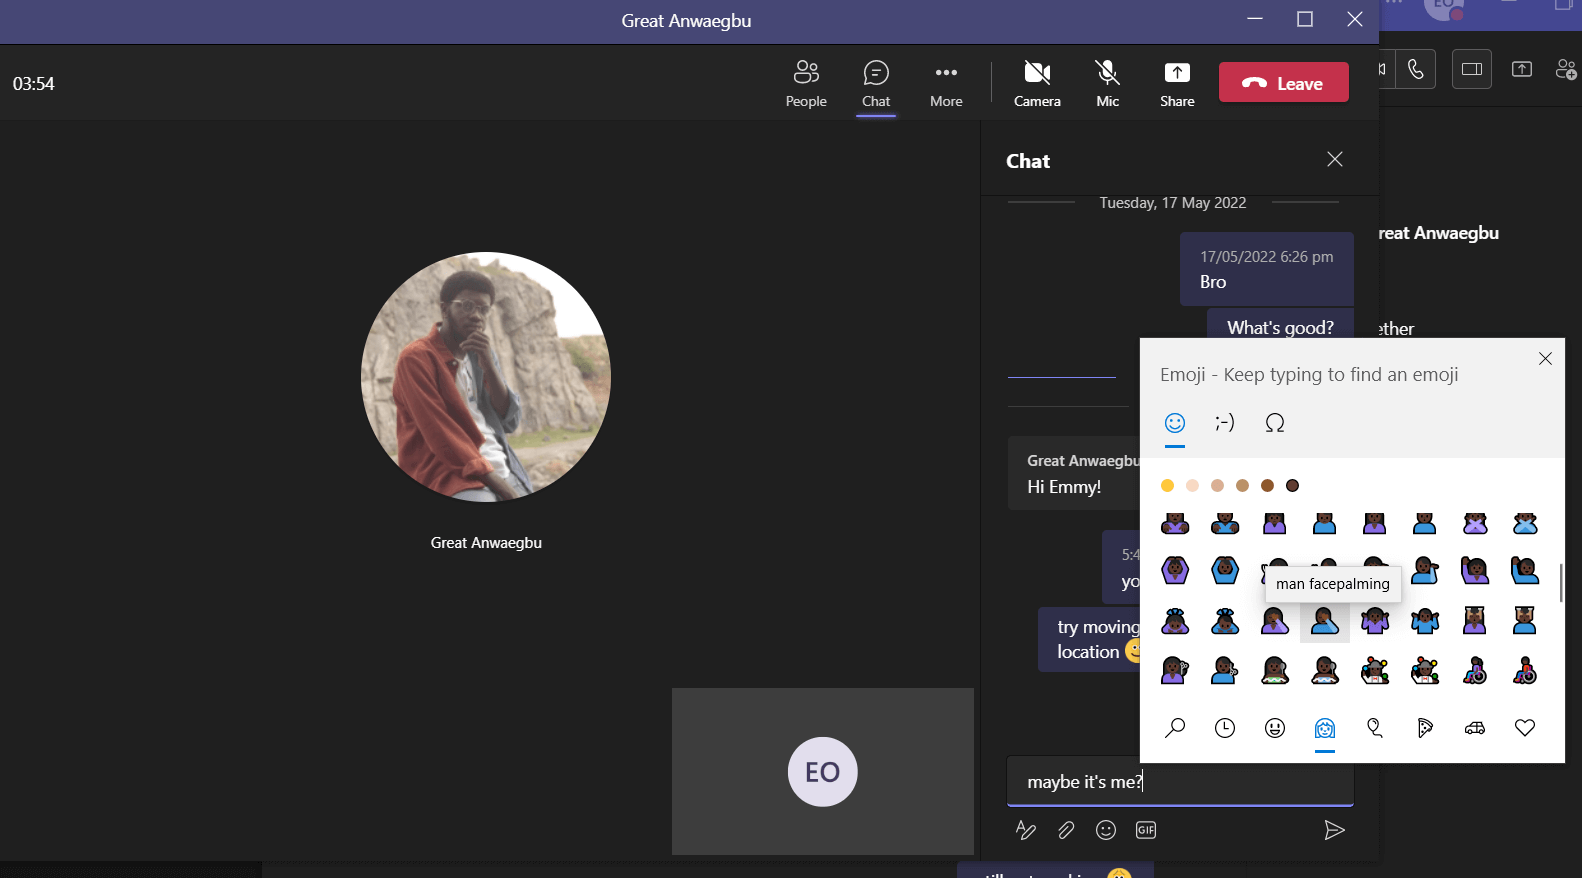Insert the man bowing emoji

[1225, 622]
